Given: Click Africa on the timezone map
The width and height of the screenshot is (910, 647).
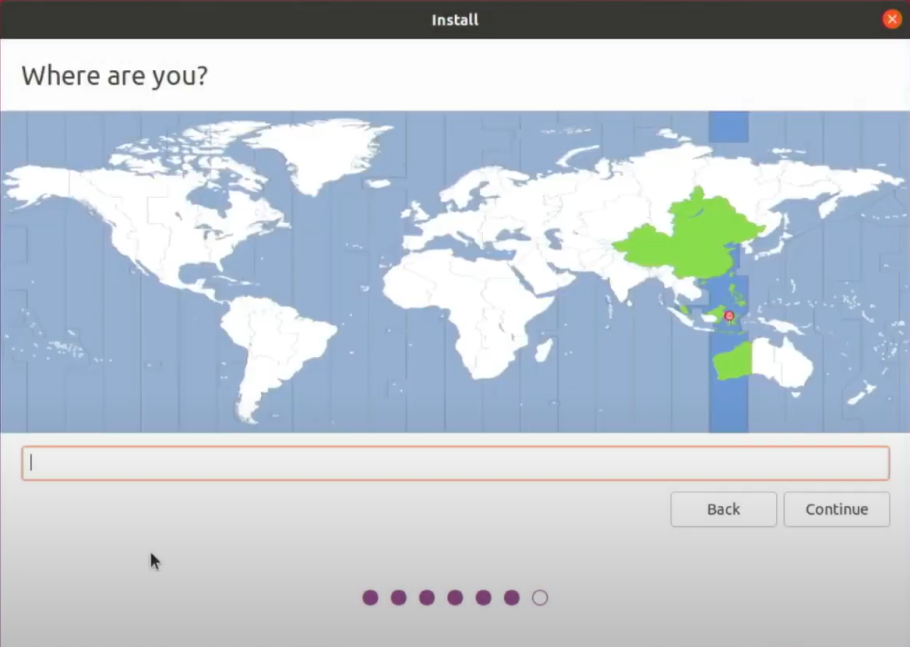Looking at the screenshot, I should (470, 313).
